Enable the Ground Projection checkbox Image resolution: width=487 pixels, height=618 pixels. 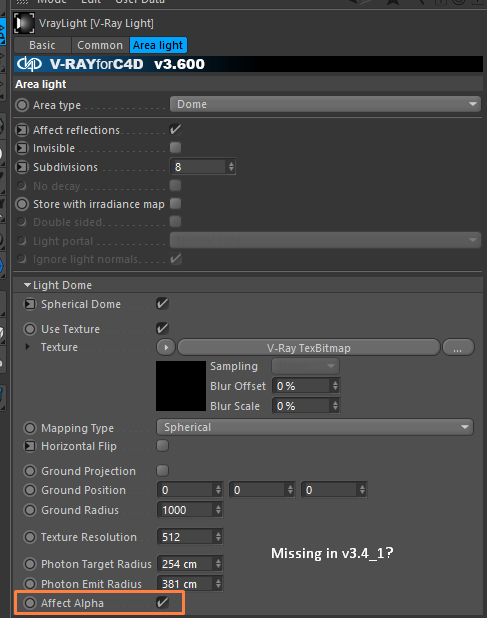tap(162, 471)
